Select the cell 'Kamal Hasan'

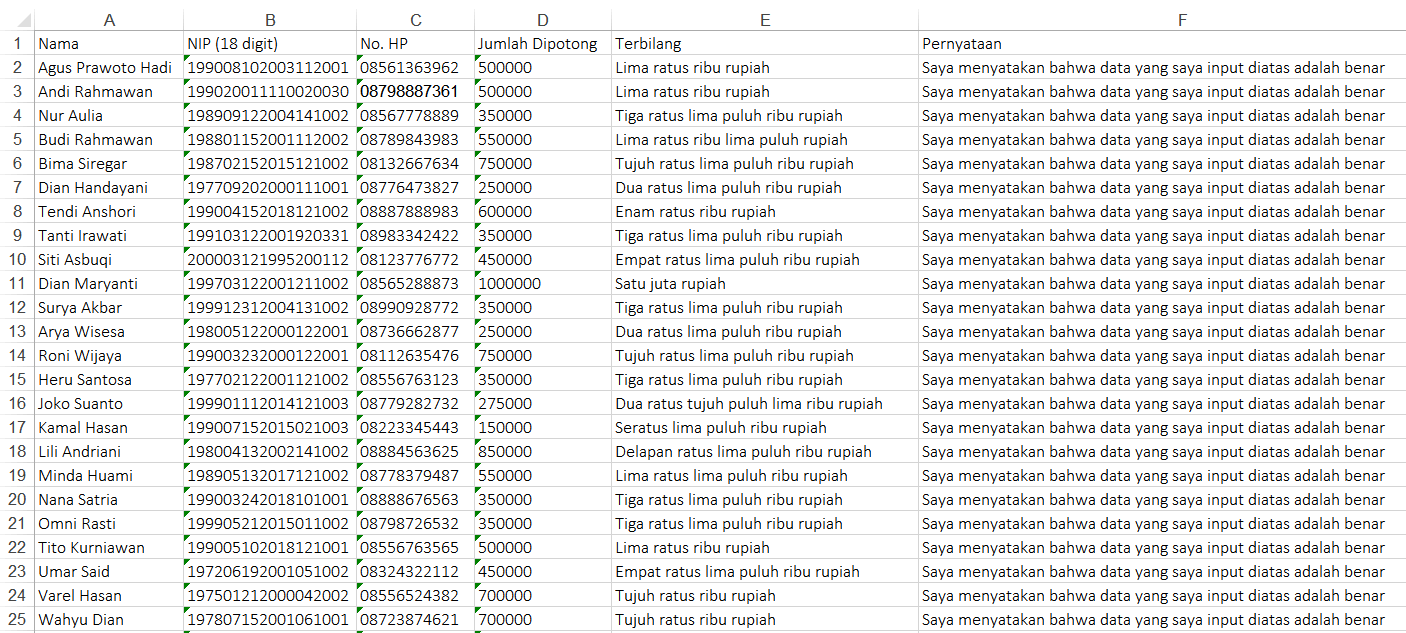pyautogui.click(x=109, y=428)
